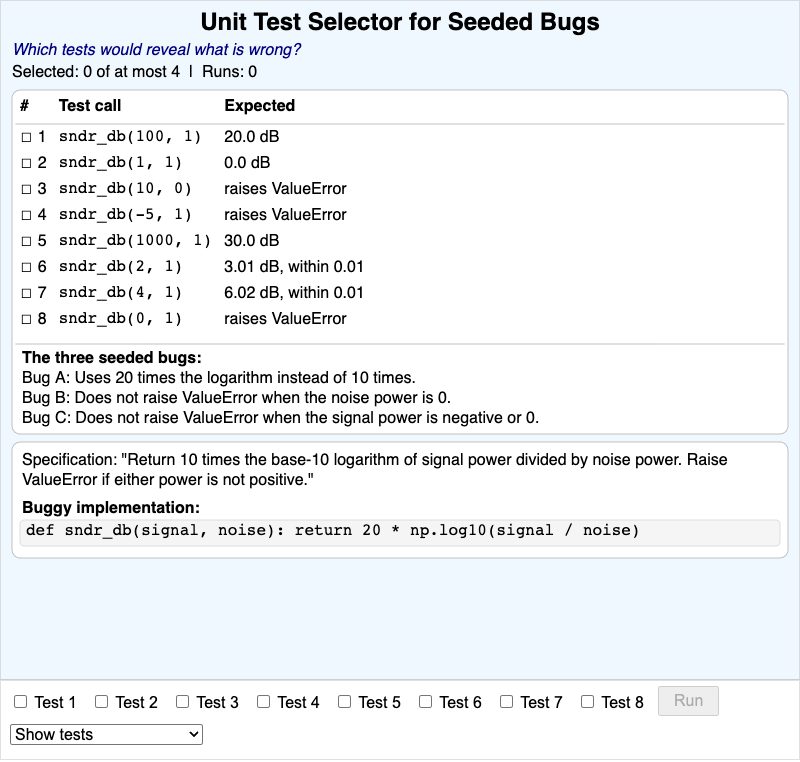Screen dimensions: 800x762
Task: Click the Run button
Action: pos(688,700)
